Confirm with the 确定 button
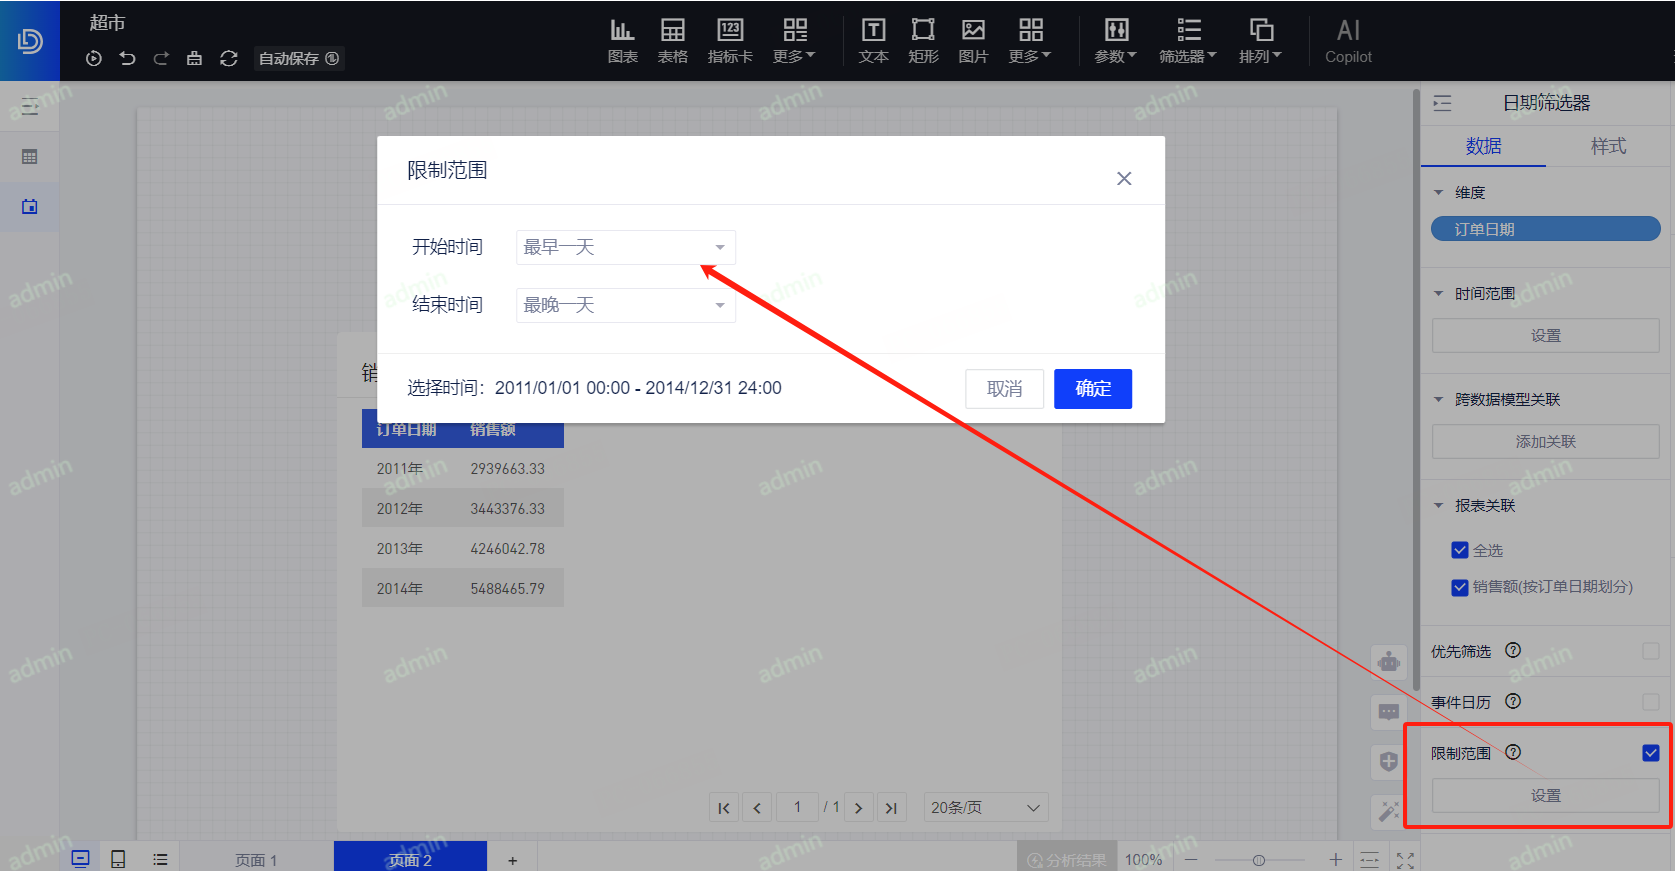 click(x=1092, y=389)
